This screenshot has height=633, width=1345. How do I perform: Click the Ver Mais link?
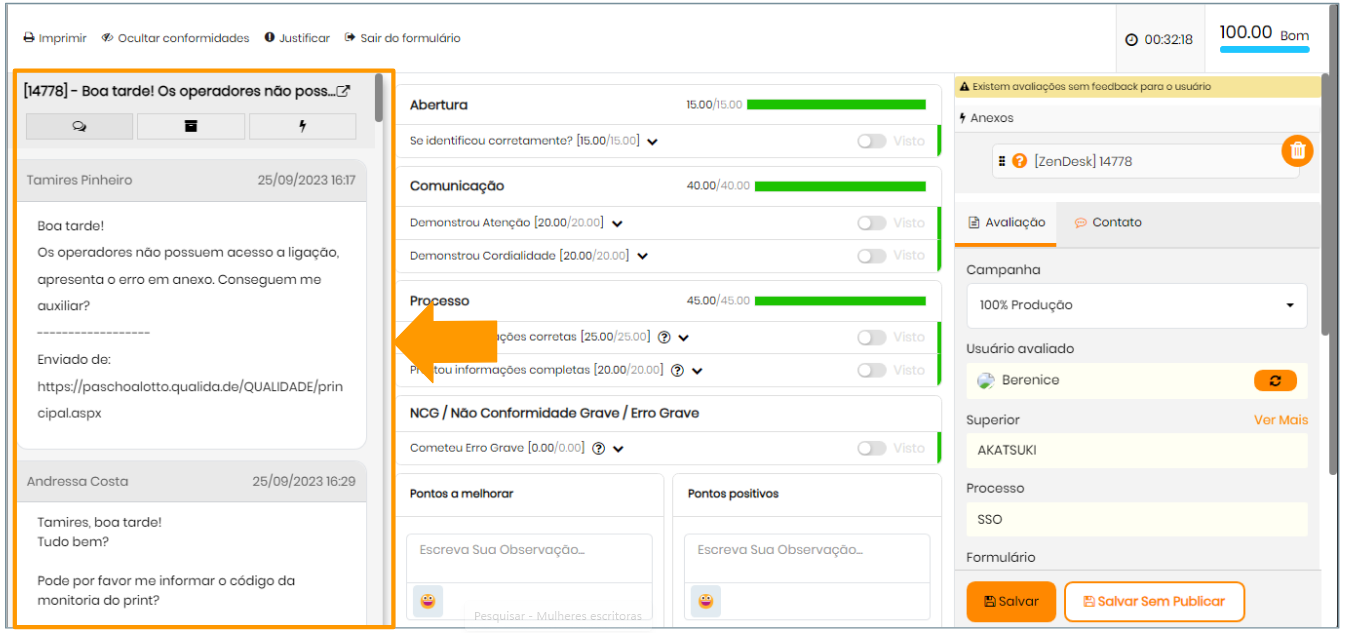tap(1280, 420)
